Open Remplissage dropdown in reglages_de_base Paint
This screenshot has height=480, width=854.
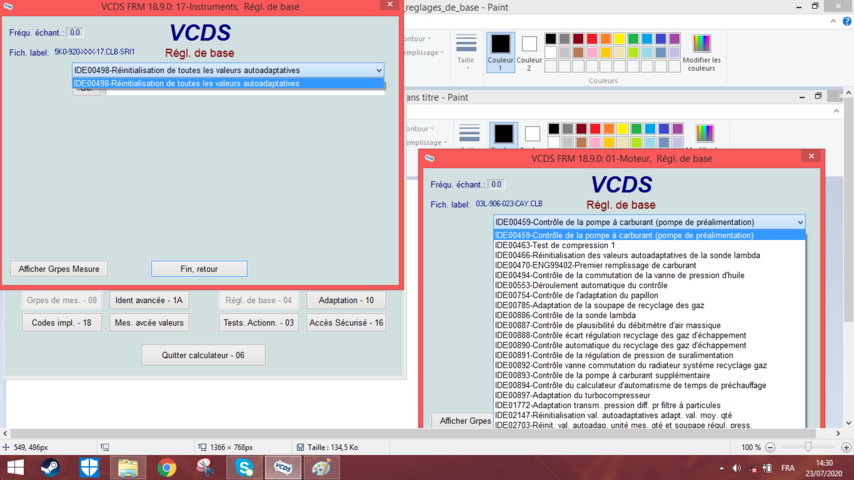click(422, 53)
